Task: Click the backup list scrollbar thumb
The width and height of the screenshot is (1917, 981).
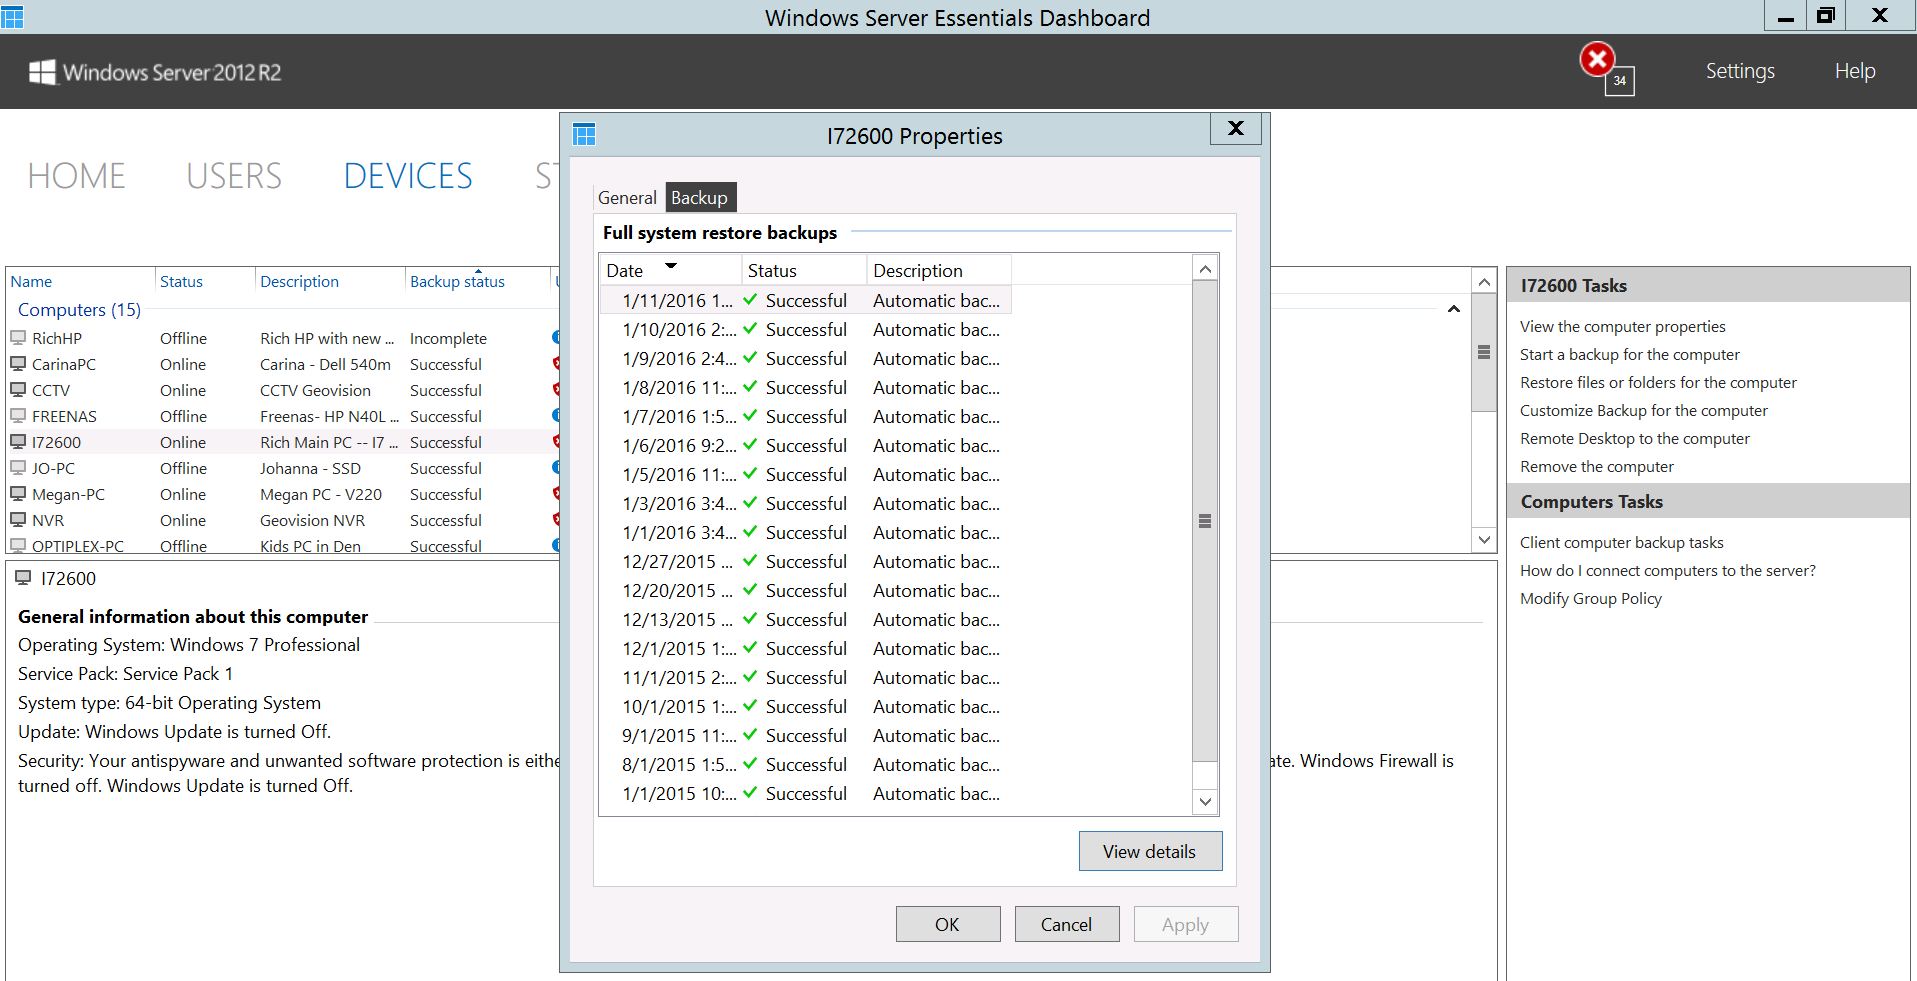Action: pyautogui.click(x=1205, y=520)
